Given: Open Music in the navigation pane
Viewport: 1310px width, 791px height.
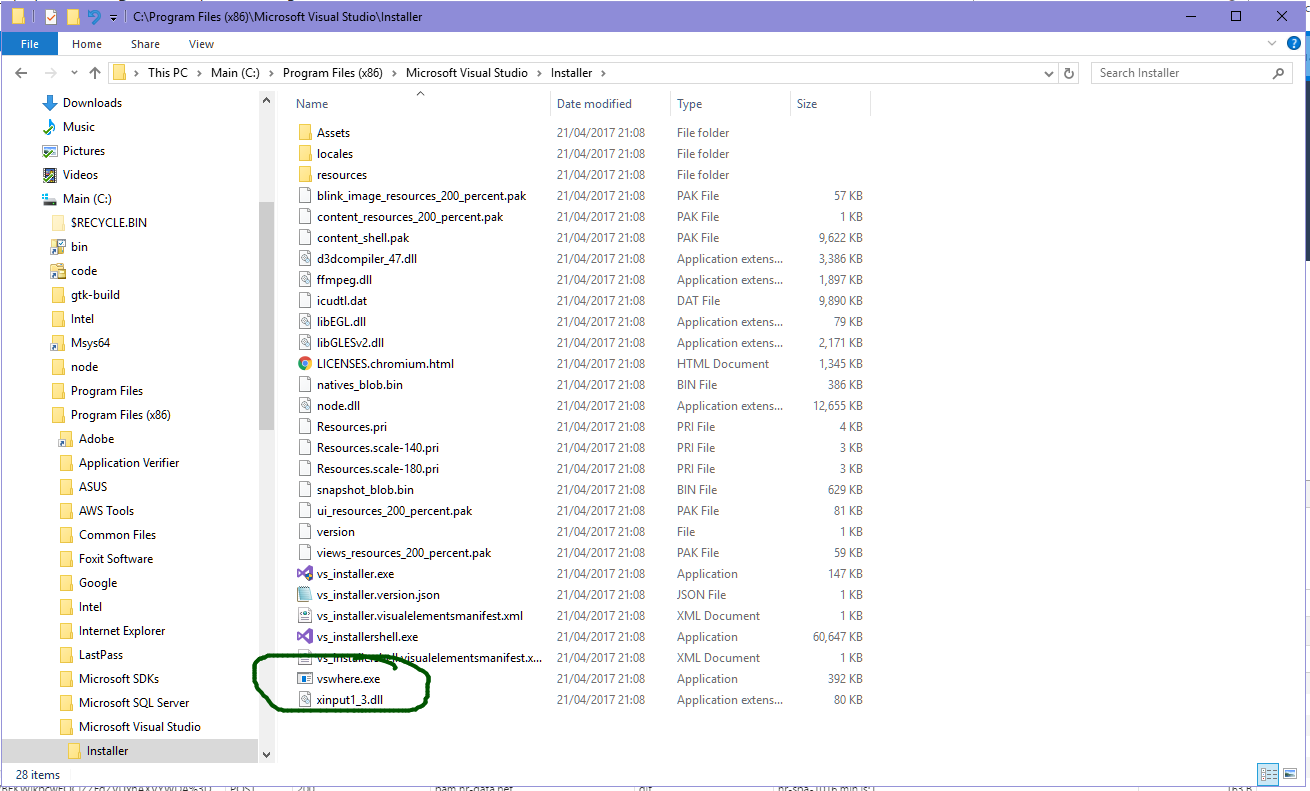Looking at the screenshot, I should tap(79, 127).
